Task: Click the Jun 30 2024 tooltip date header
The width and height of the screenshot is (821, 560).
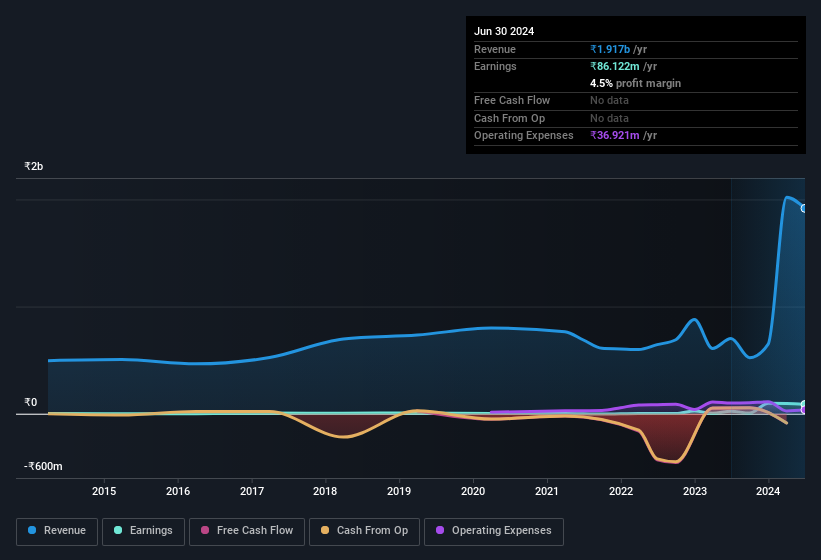Action: [x=504, y=31]
